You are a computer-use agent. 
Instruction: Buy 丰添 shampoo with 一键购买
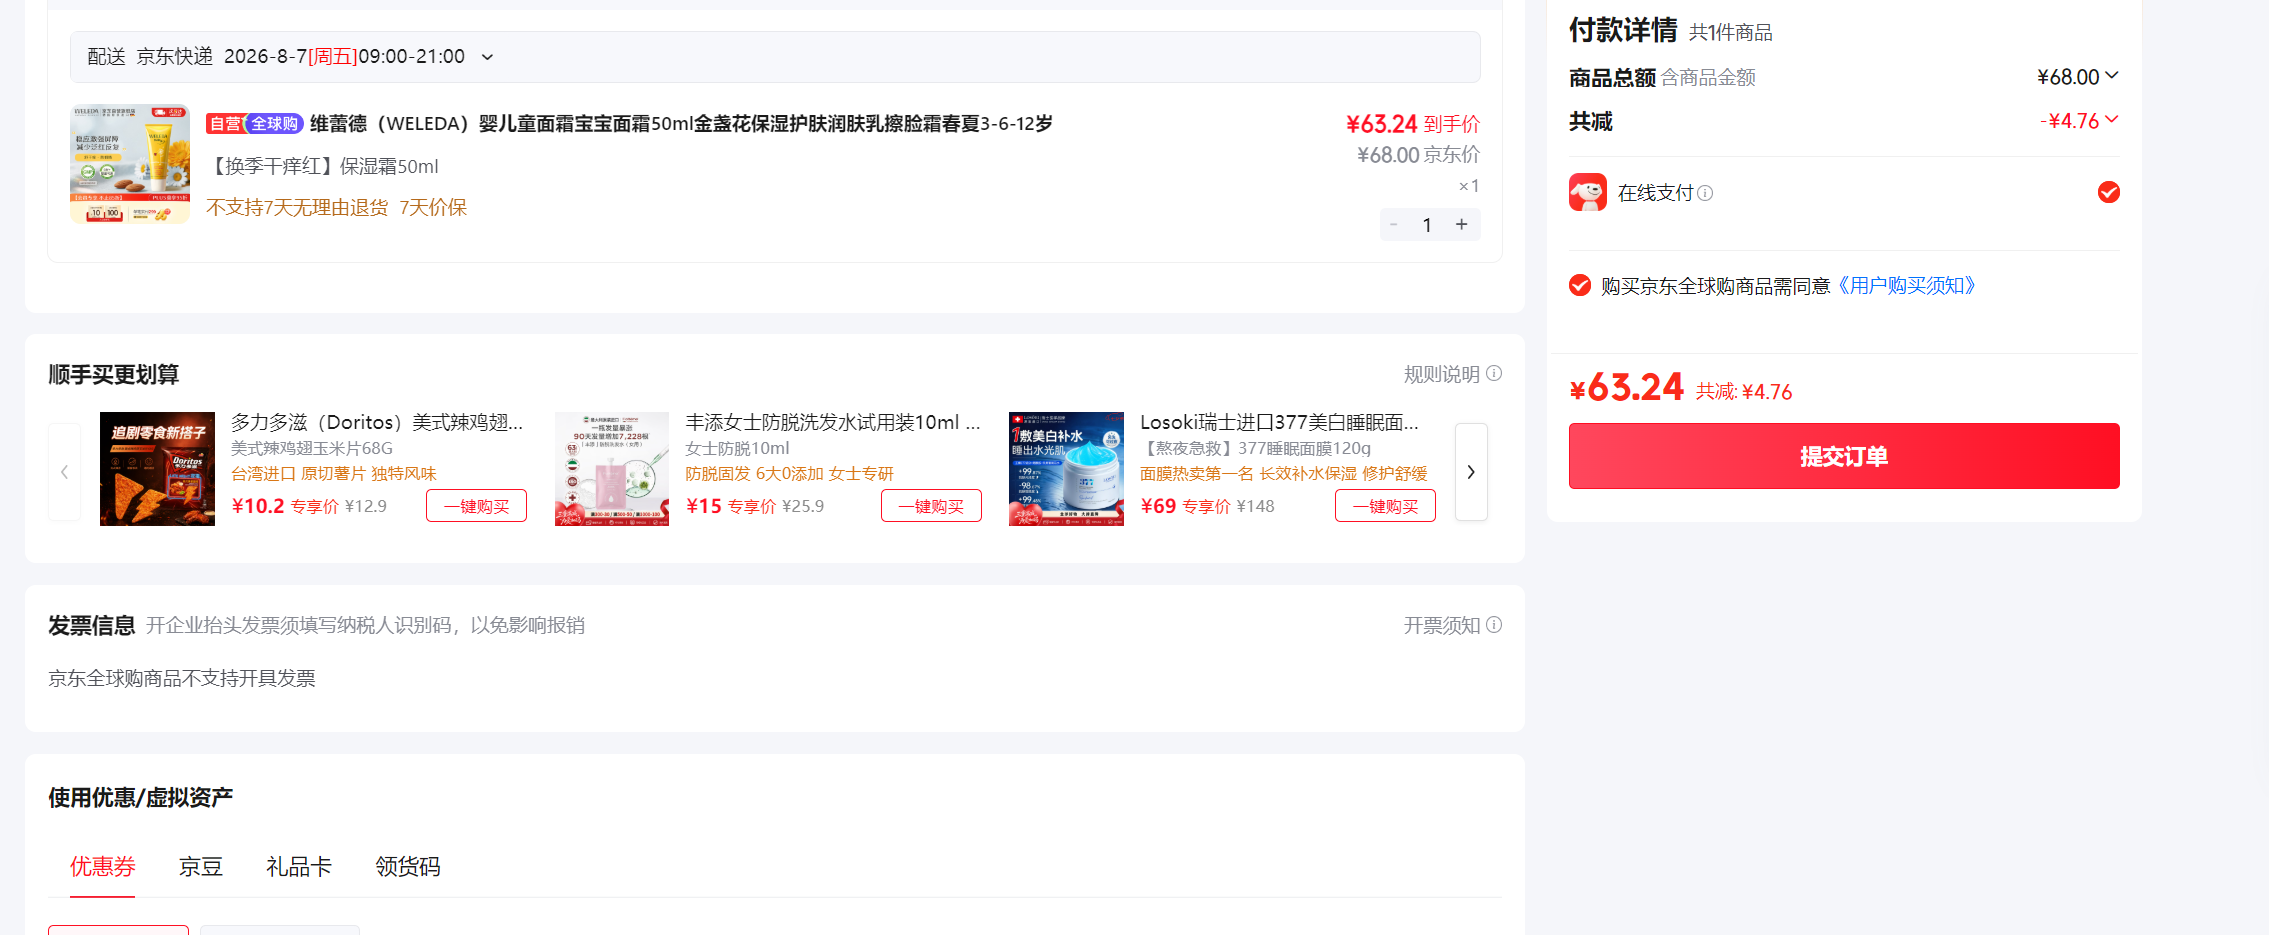pos(931,506)
